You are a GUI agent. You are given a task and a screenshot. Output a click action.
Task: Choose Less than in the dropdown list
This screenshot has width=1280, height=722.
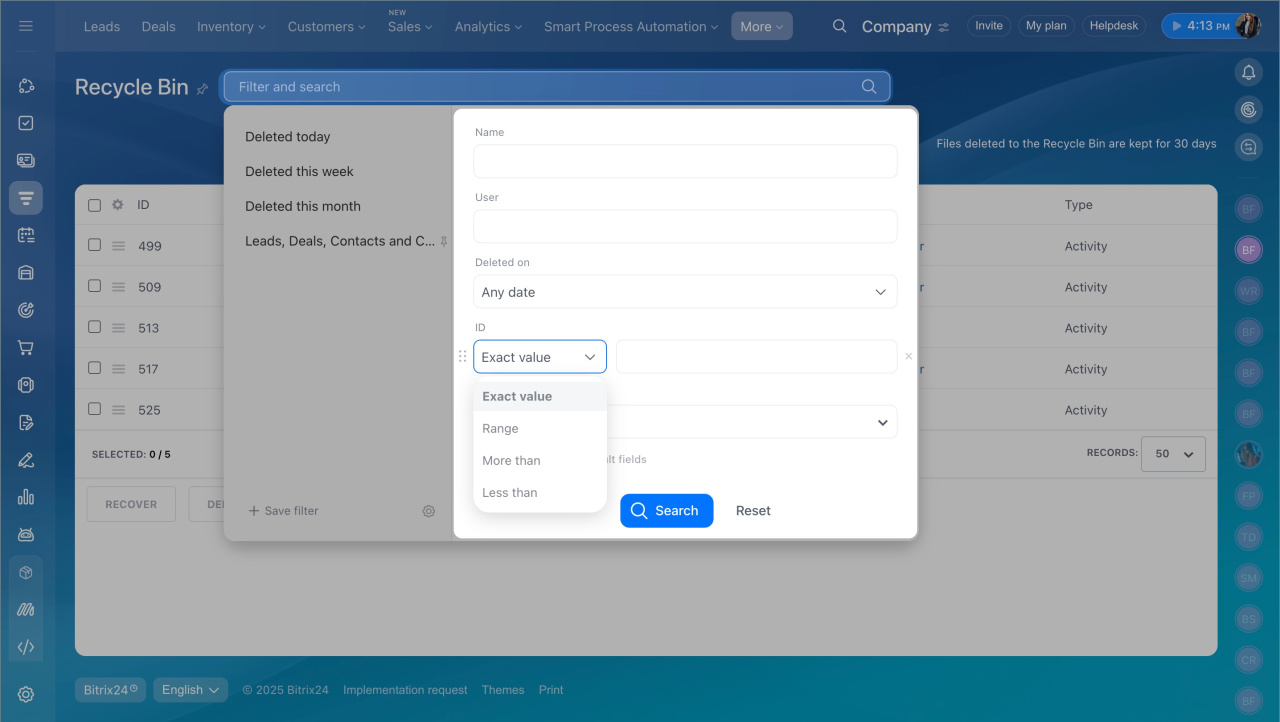[510, 493]
